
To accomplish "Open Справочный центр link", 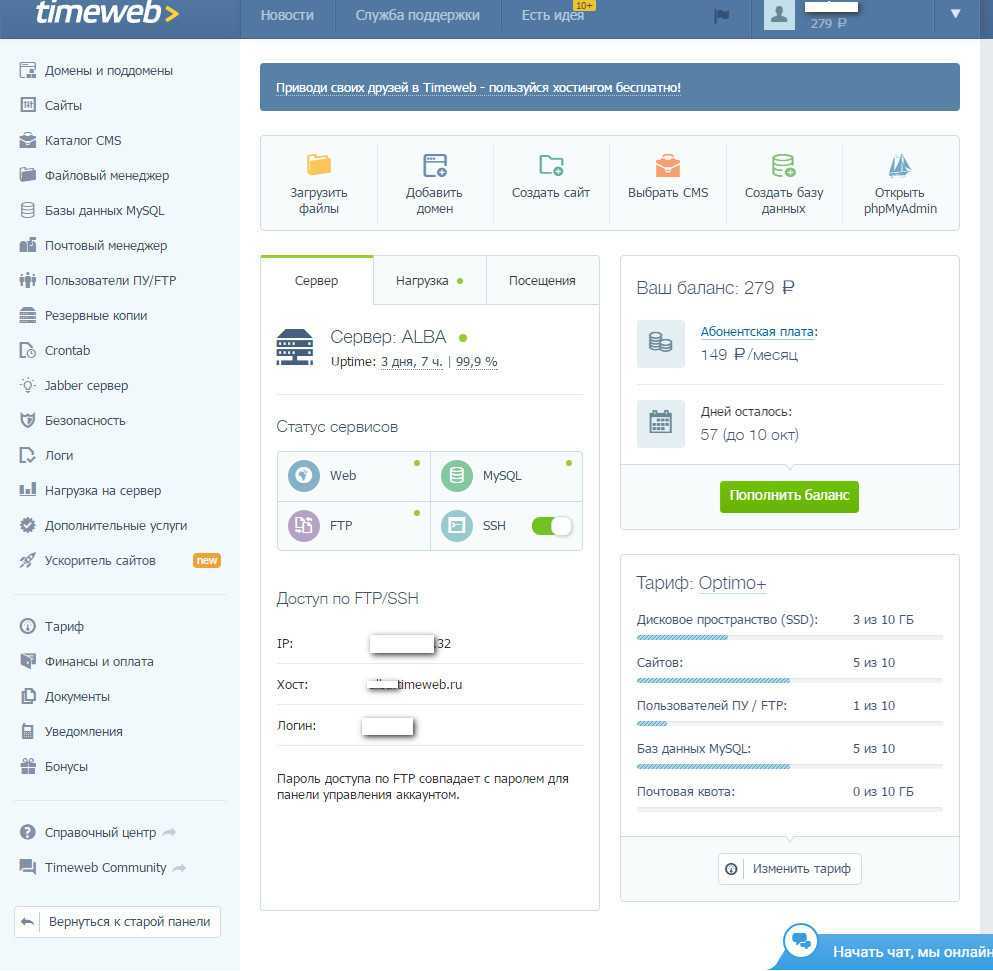I will (x=100, y=832).
